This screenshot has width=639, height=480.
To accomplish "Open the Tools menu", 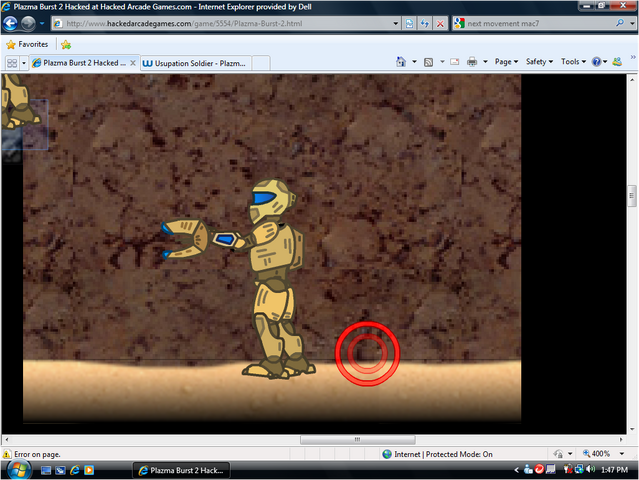I will tap(573, 62).
